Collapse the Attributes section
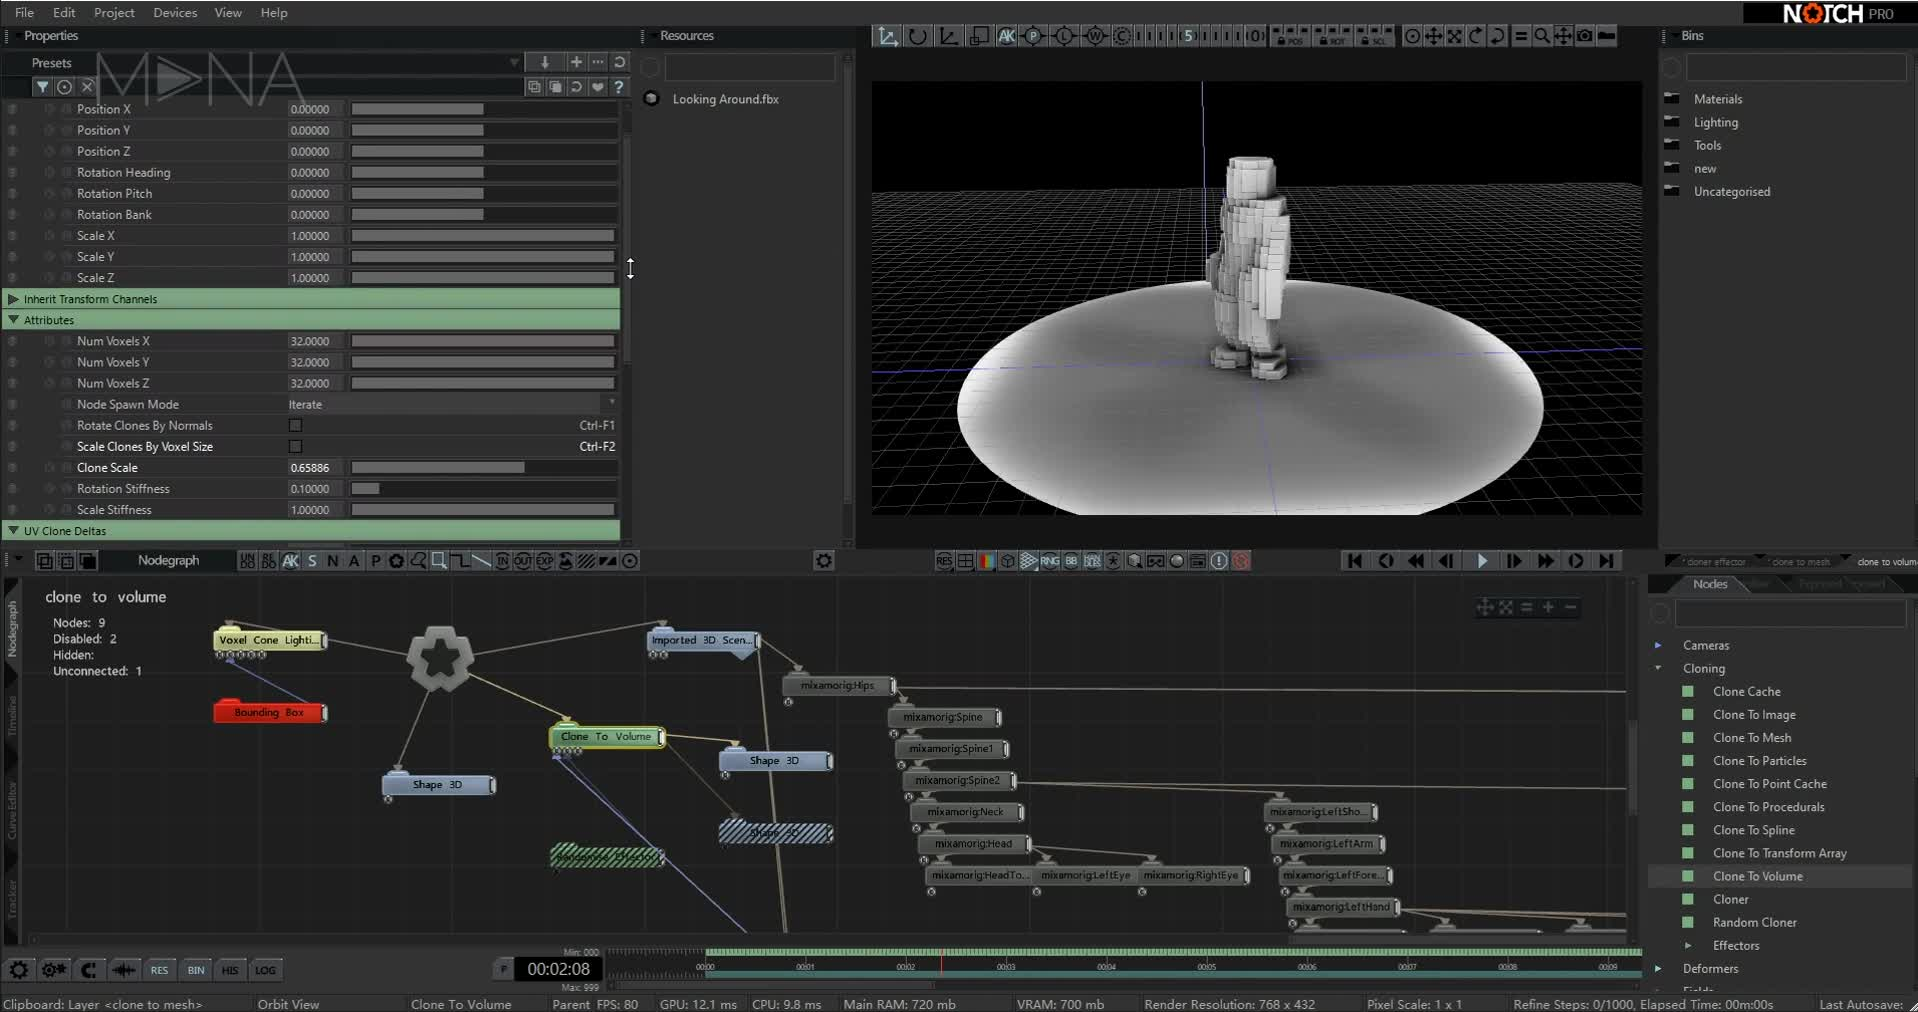1918x1012 pixels. (x=13, y=320)
